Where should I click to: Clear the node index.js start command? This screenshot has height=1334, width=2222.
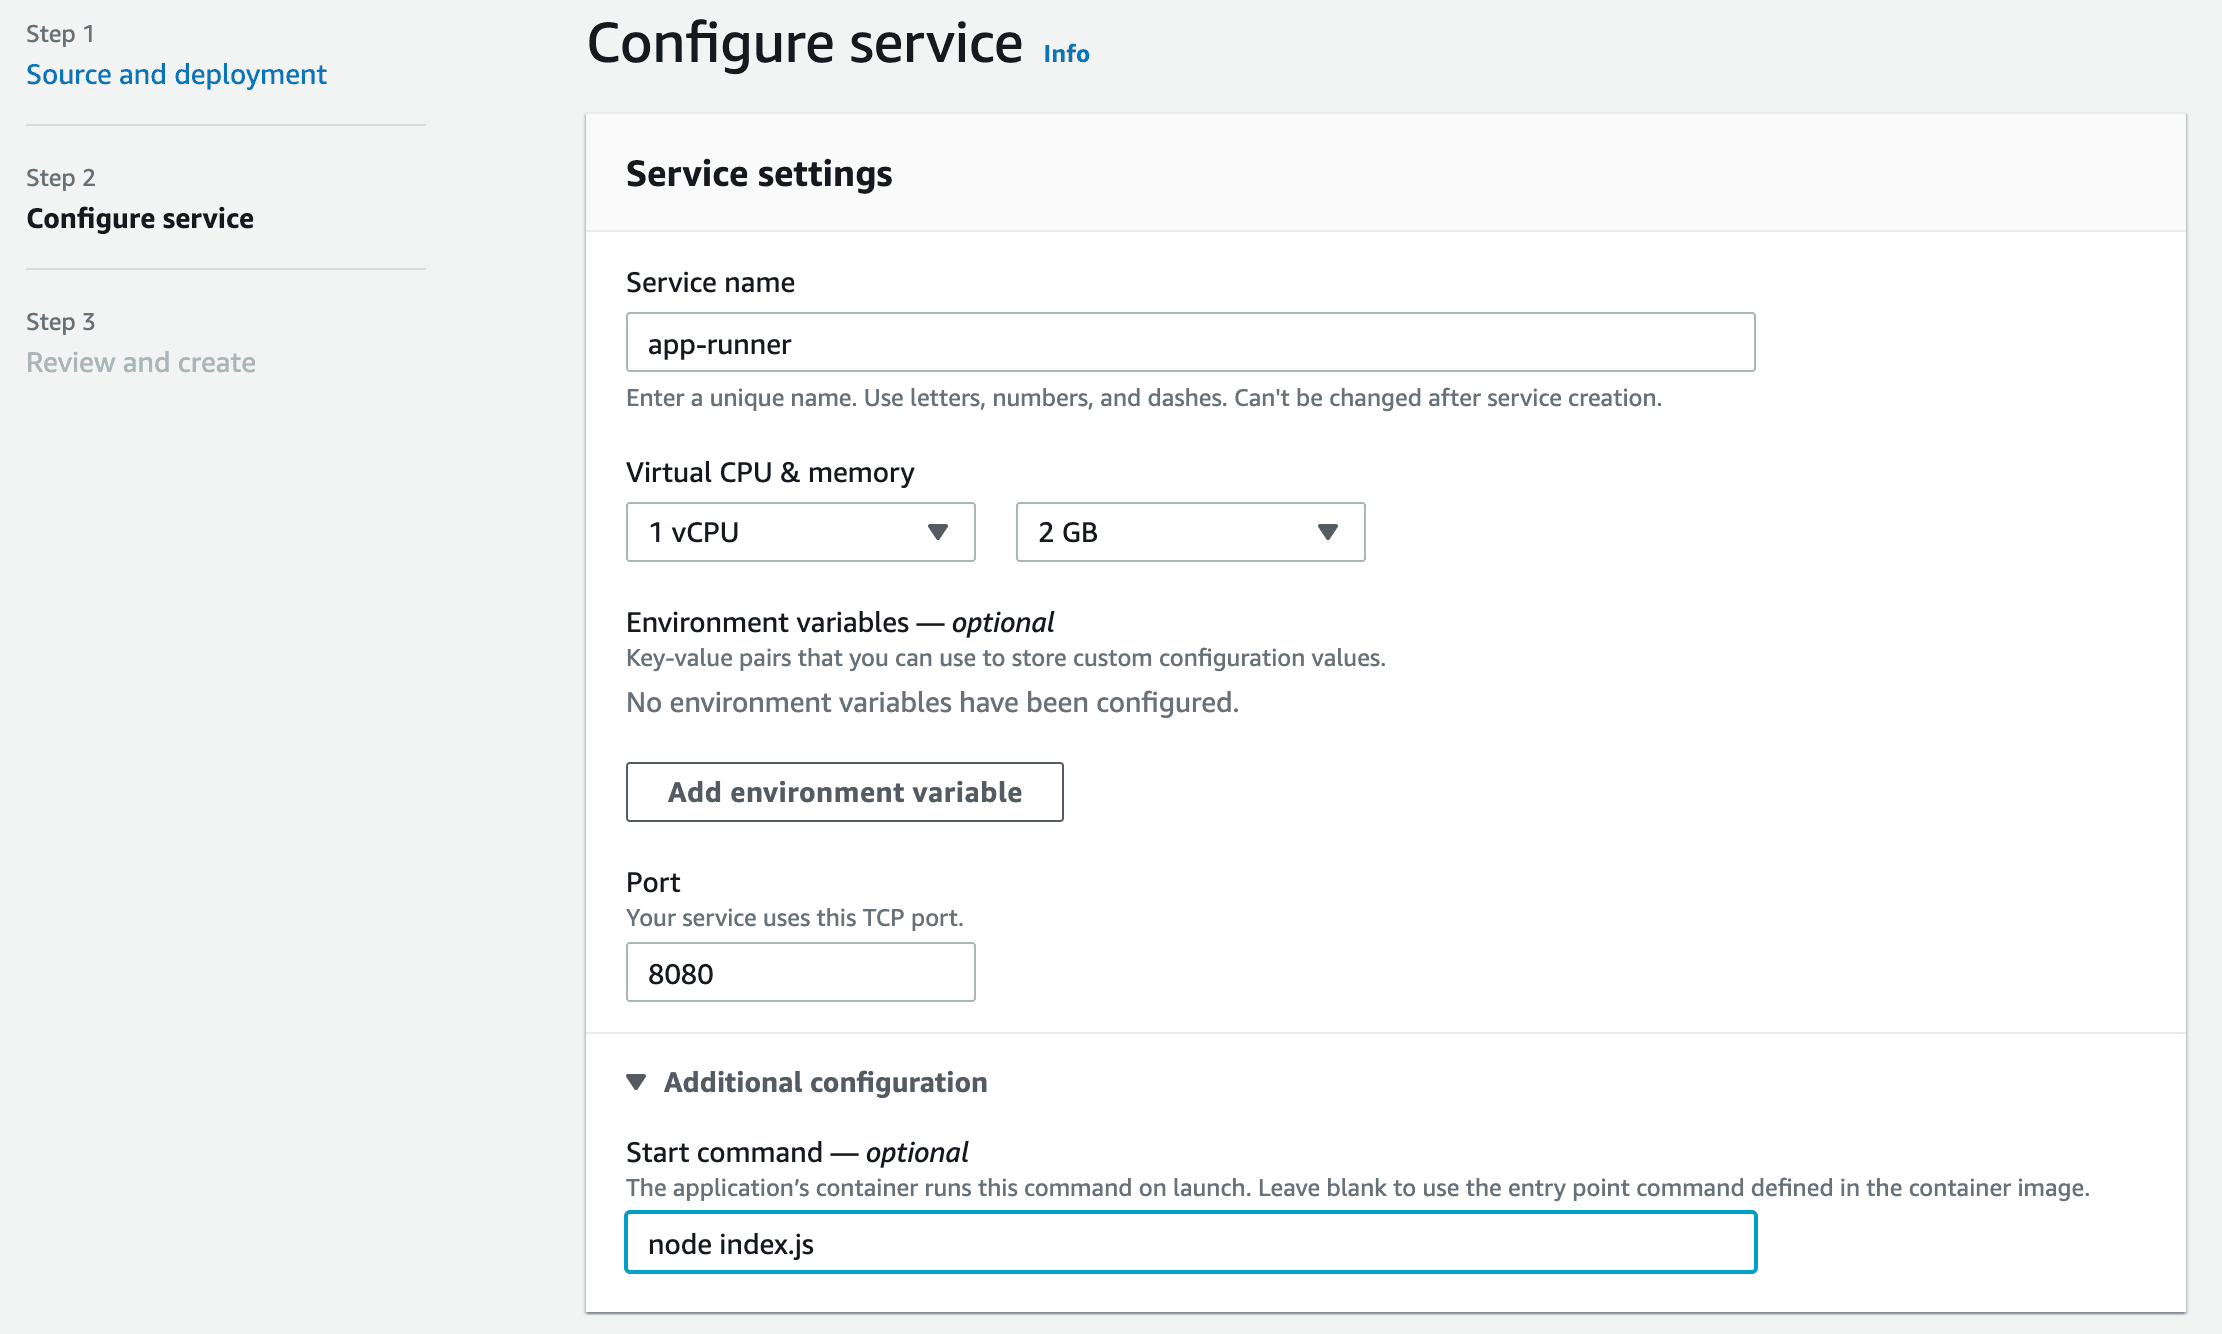click(x=1189, y=1244)
